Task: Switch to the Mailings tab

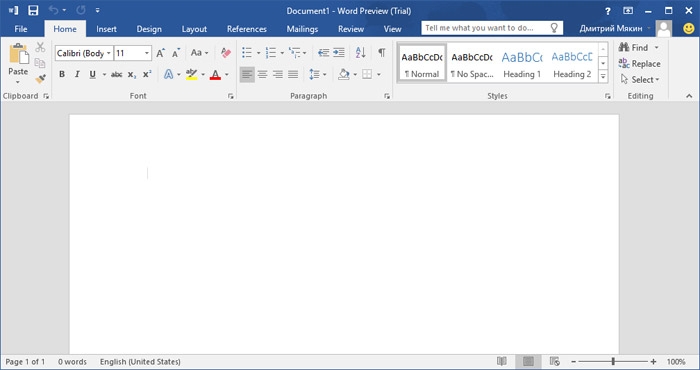Action: [x=302, y=29]
